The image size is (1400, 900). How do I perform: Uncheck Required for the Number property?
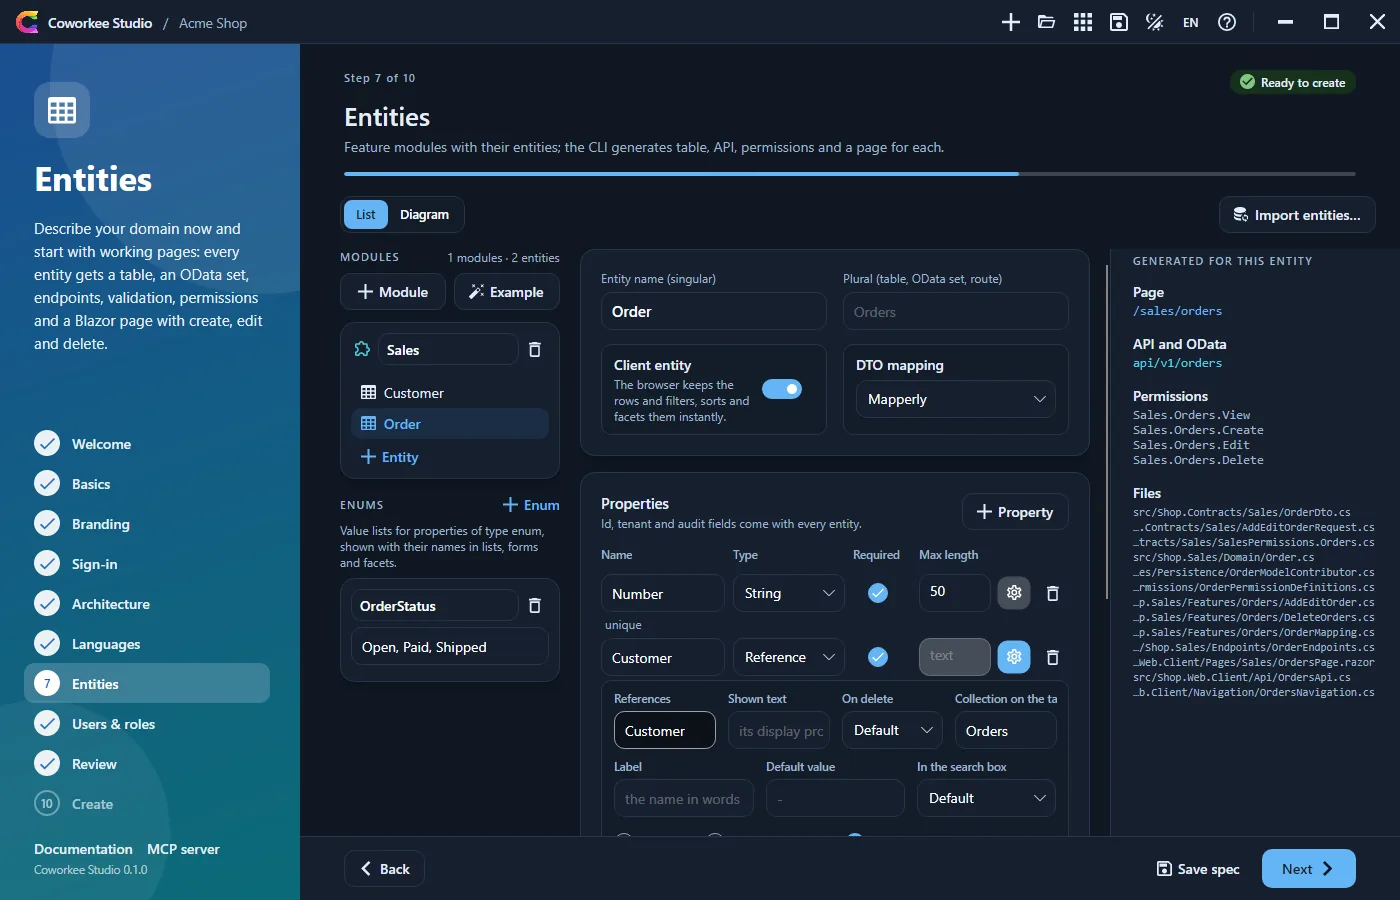[878, 593]
